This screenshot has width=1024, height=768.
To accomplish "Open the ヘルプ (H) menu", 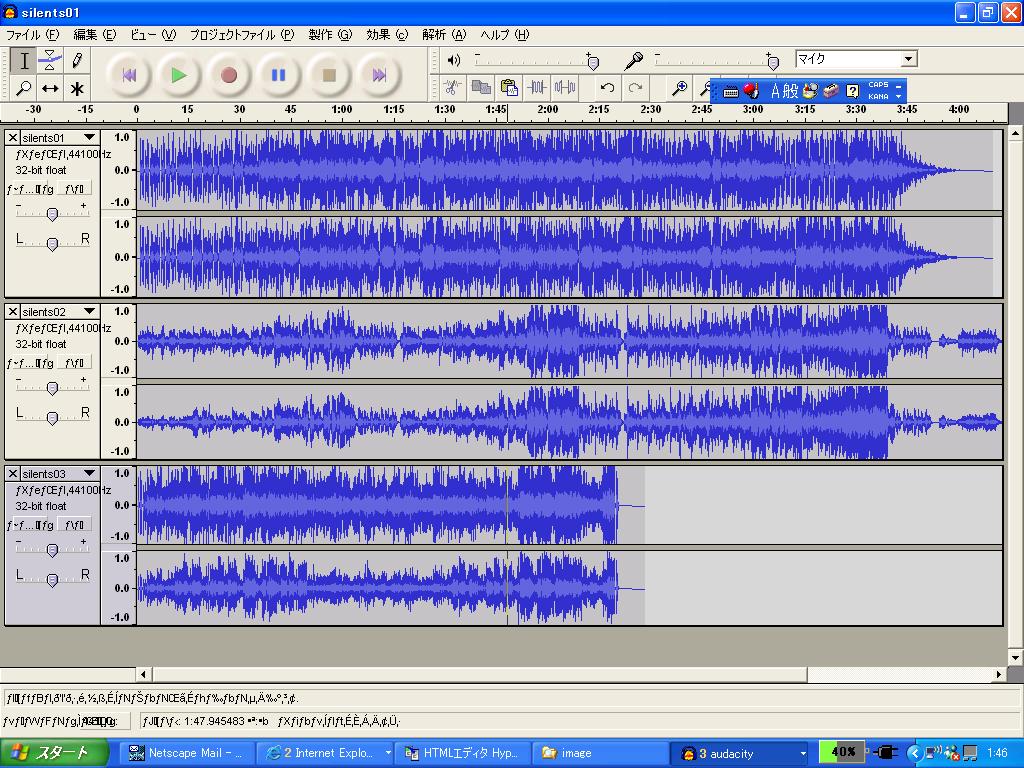I will (x=504, y=35).
